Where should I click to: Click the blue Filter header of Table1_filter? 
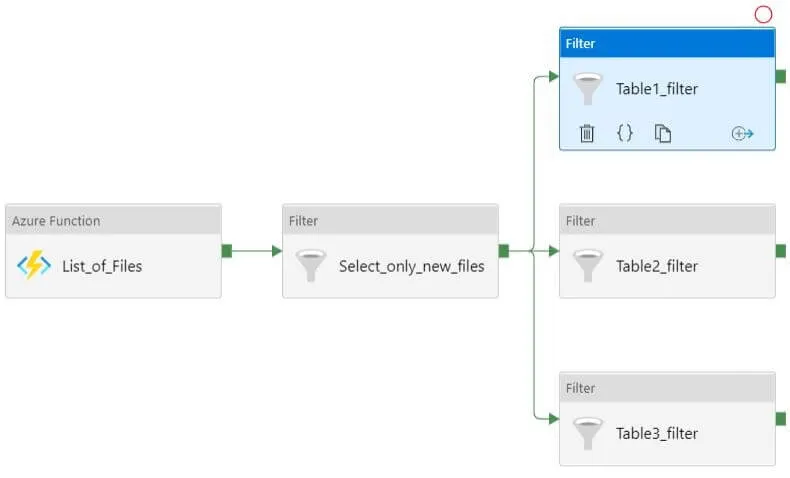tap(667, 44)
